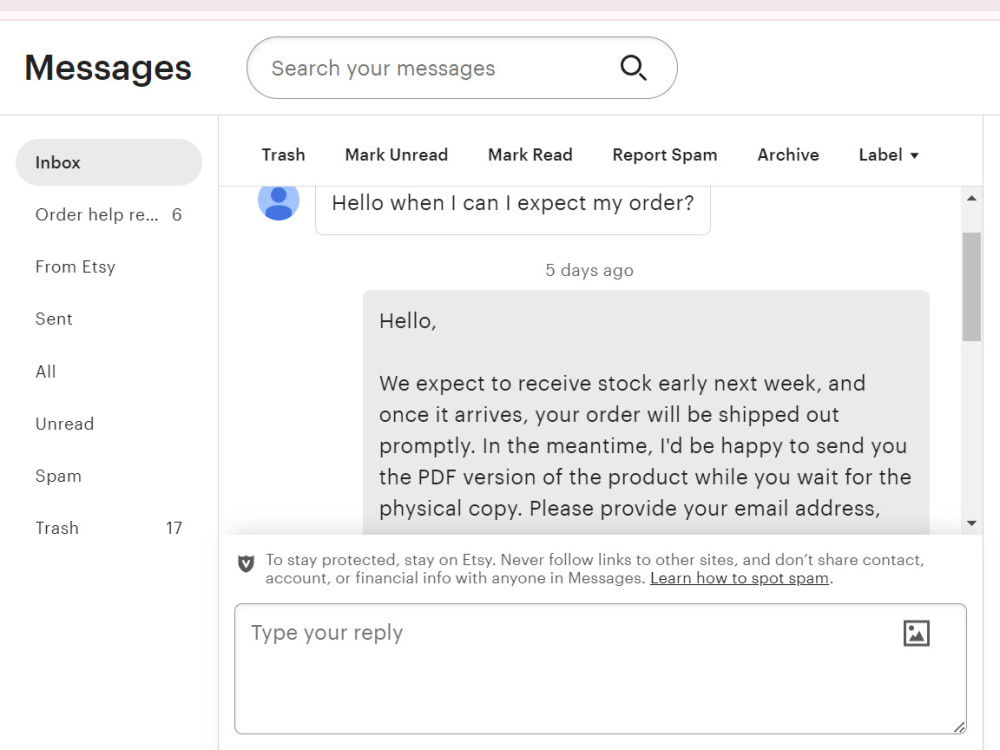
Task: Click the conversation scrollbar thumb
Action: [971, 287]
